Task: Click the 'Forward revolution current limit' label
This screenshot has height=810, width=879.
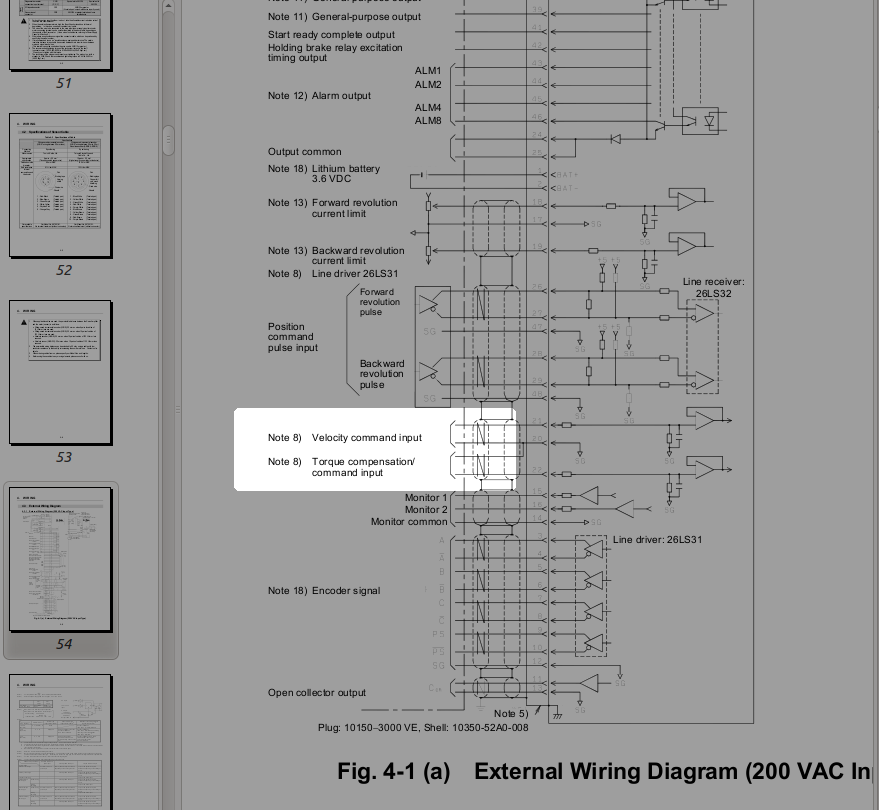Action: (354, 208)
